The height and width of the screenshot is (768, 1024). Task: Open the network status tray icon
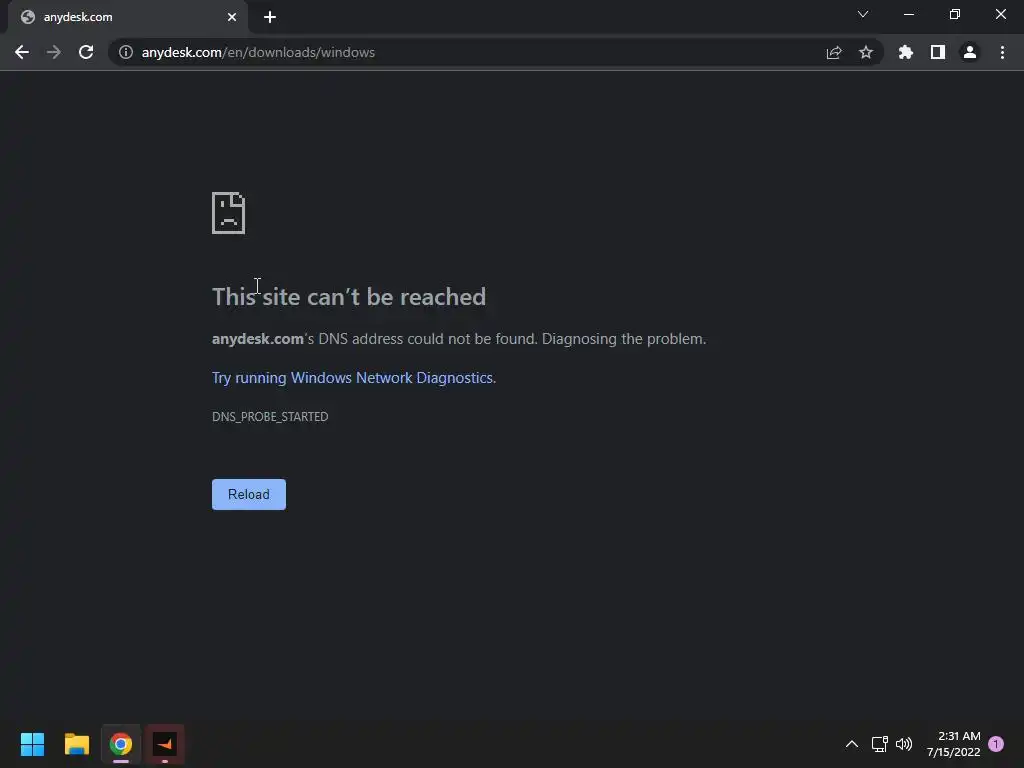[879, 744]
